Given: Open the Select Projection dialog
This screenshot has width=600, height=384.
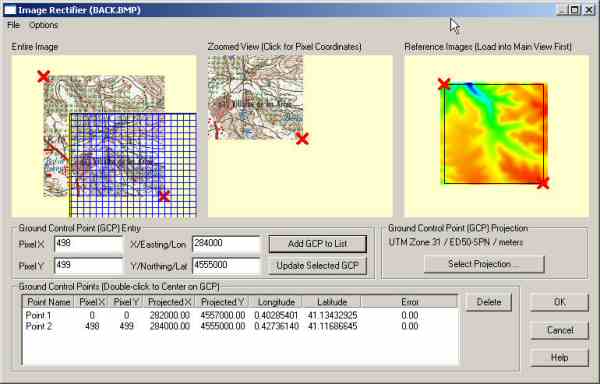Looking at the screenshot, I should [484, 264].
